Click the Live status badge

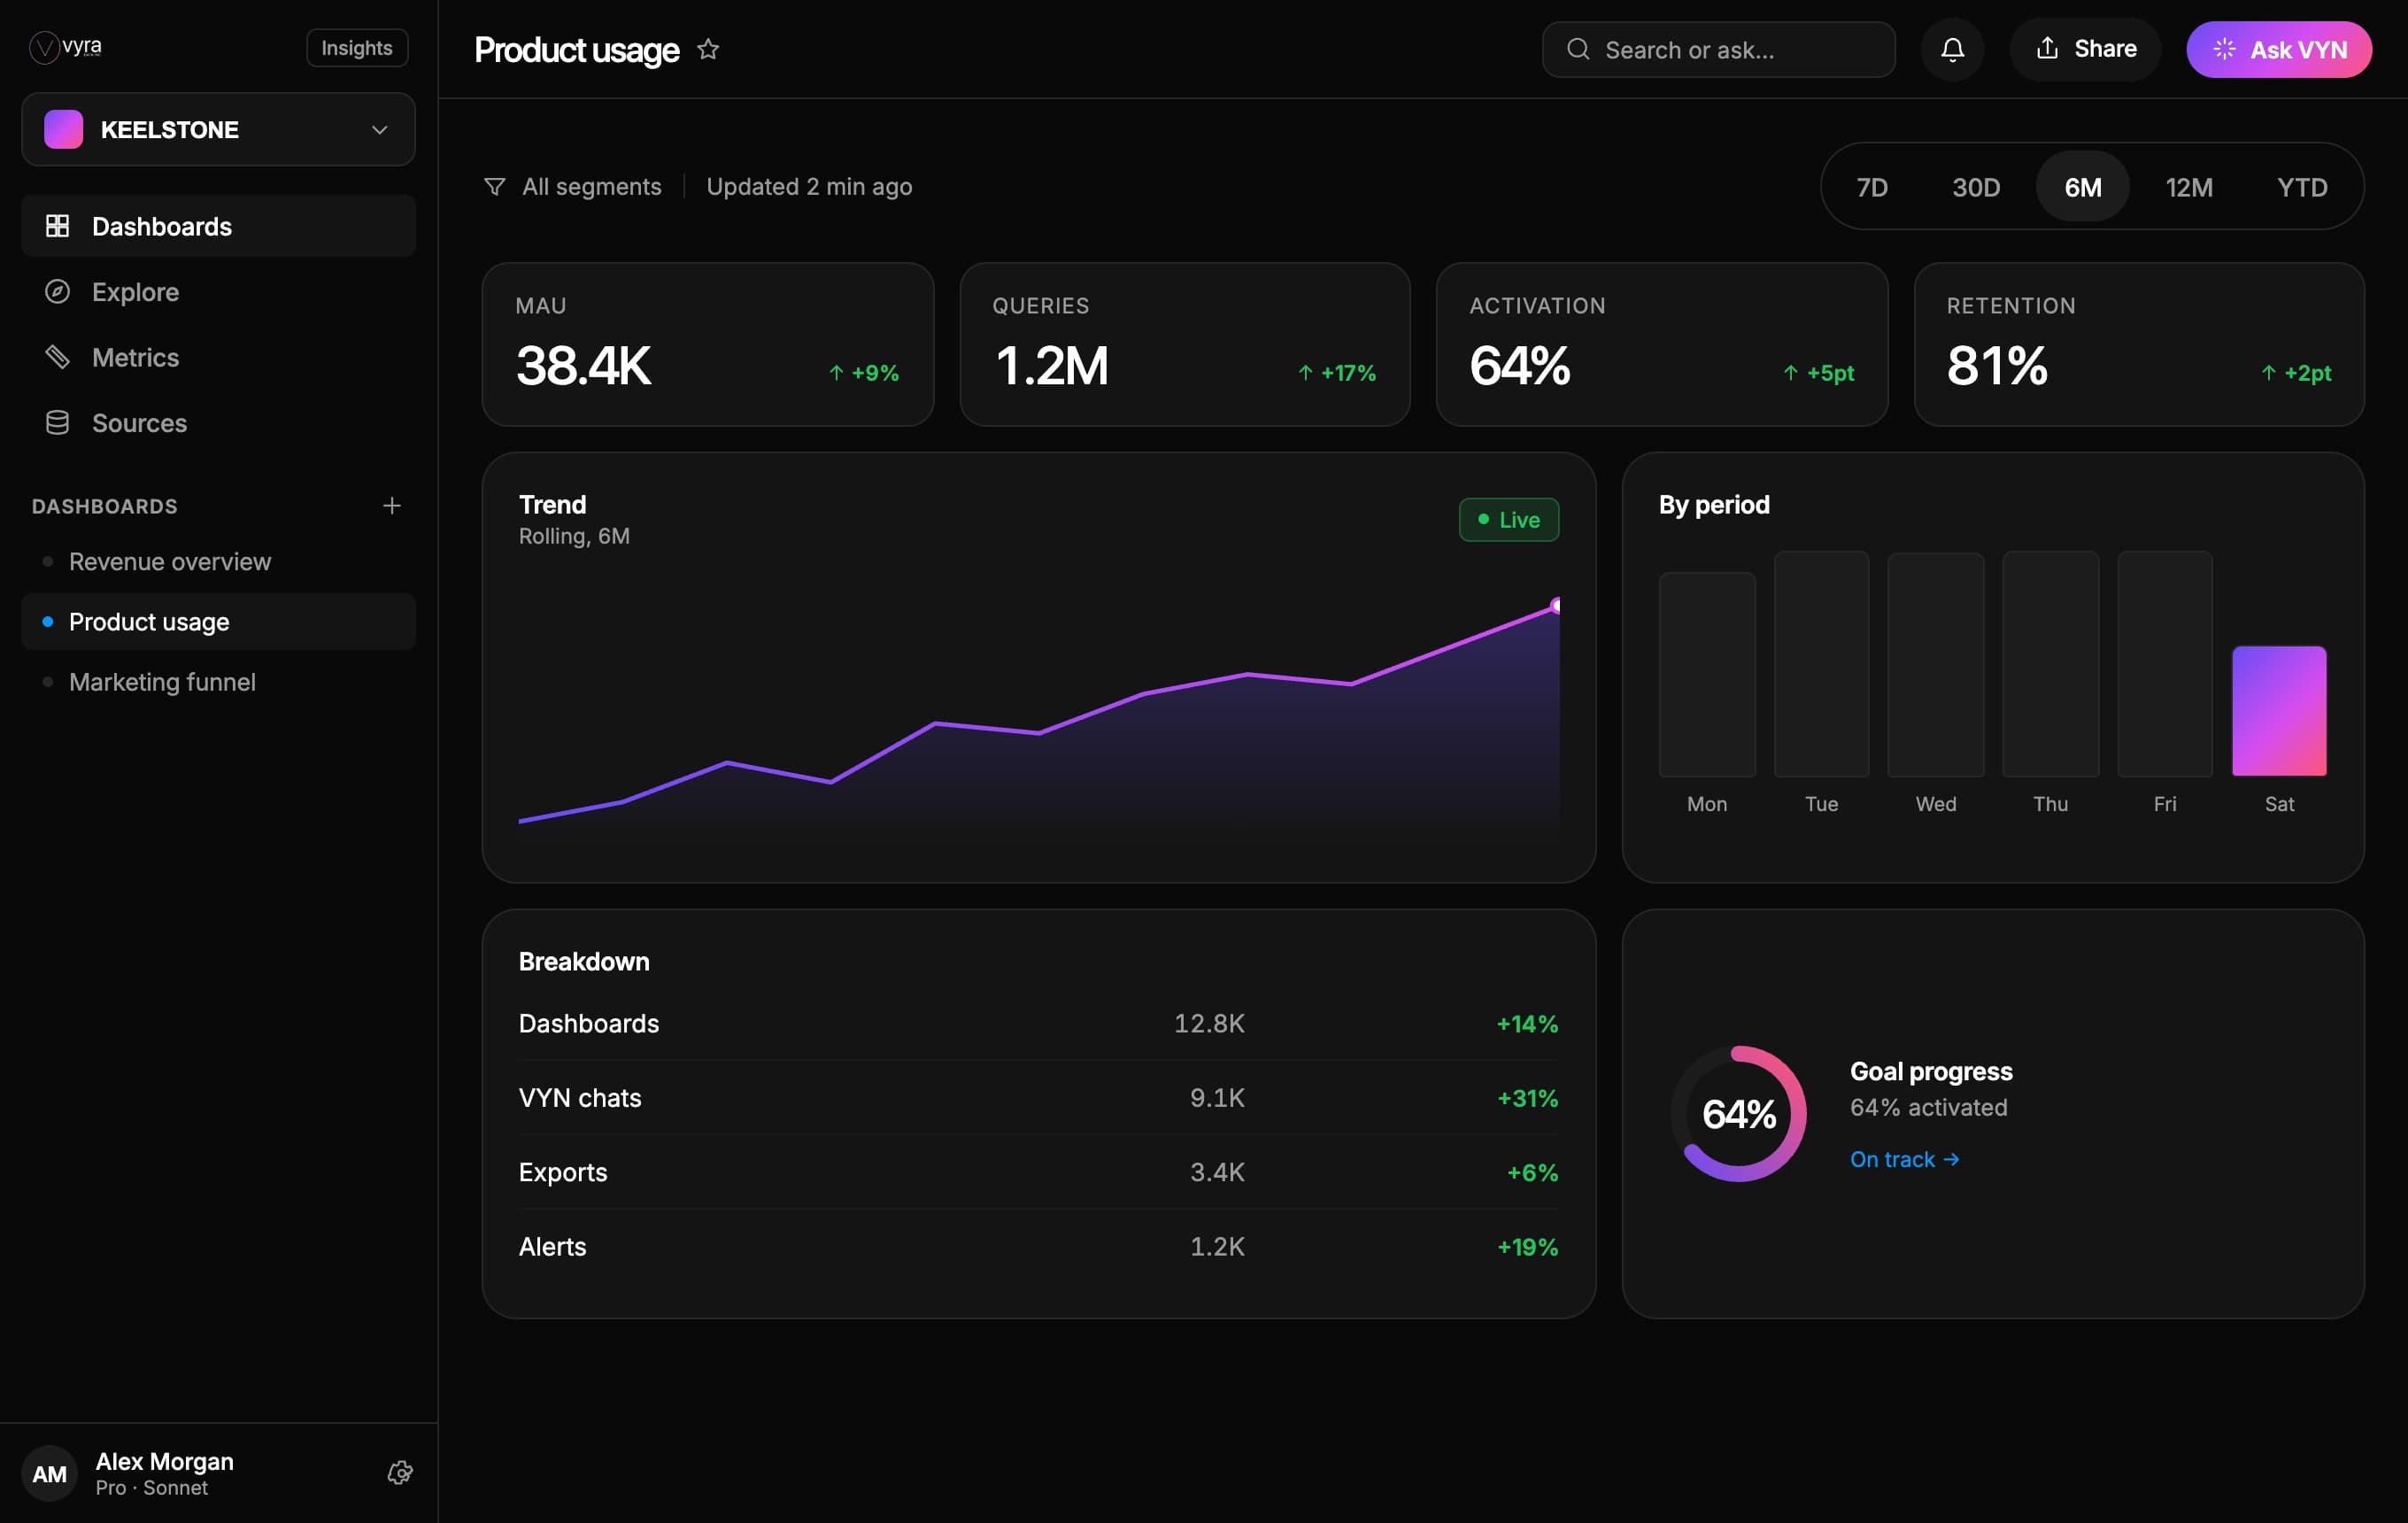[x=1509, y=520]
